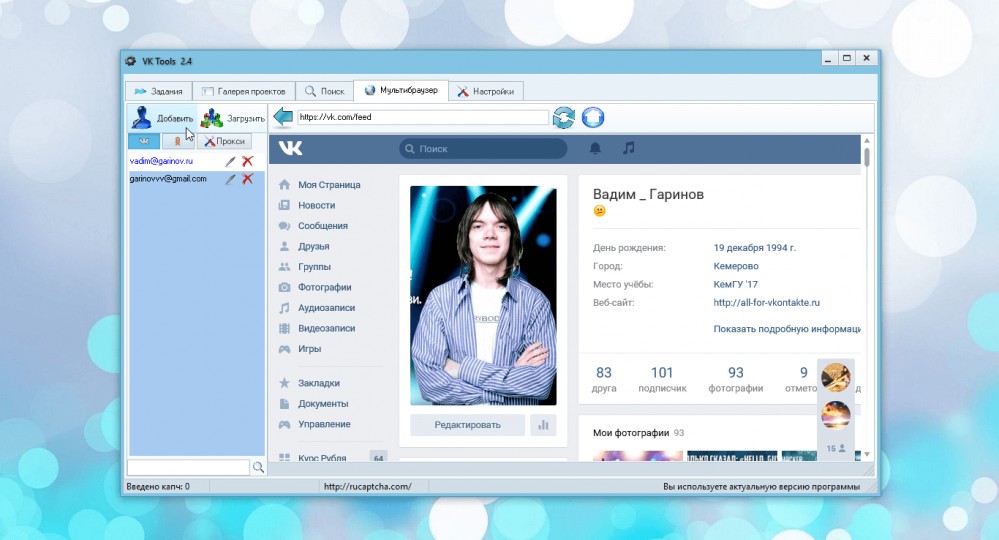The width and height of the screenshot is (999, 540).
Task: Click the second friend avatar thumbnail
Action: click(835, 416)
